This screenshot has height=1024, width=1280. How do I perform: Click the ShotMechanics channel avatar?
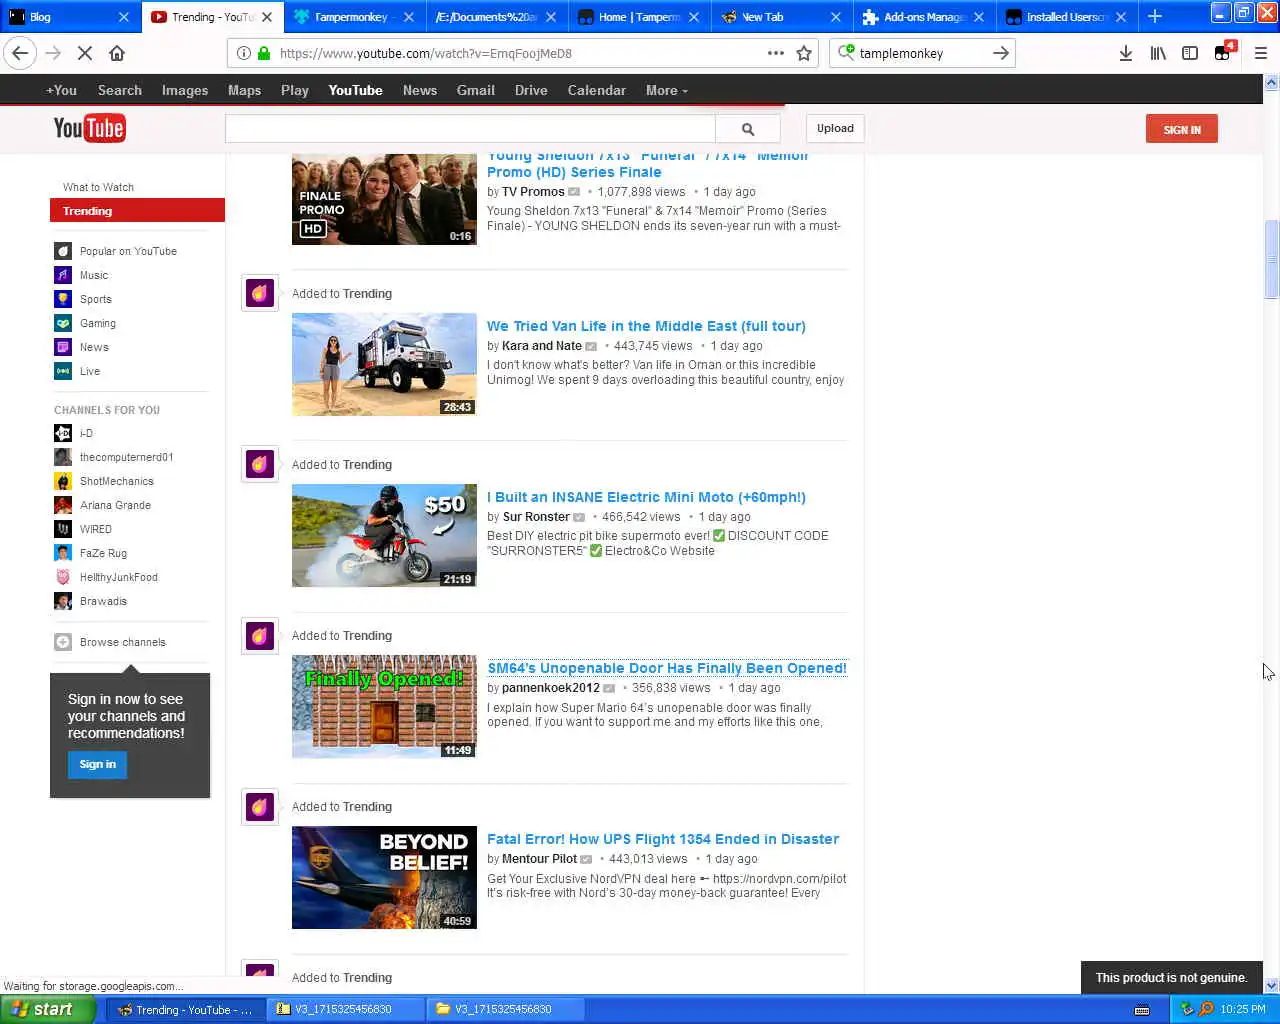[63, 481]
